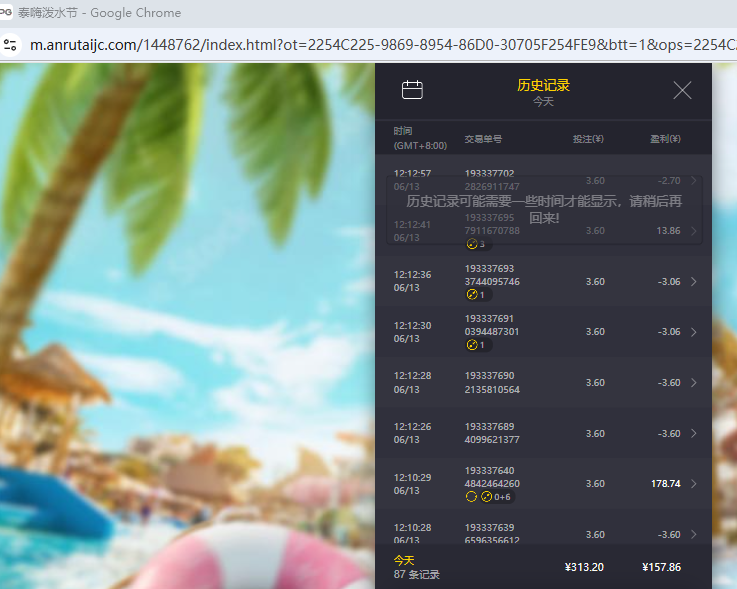Click the badge icon on 12:12:41 record

[477, 244]
